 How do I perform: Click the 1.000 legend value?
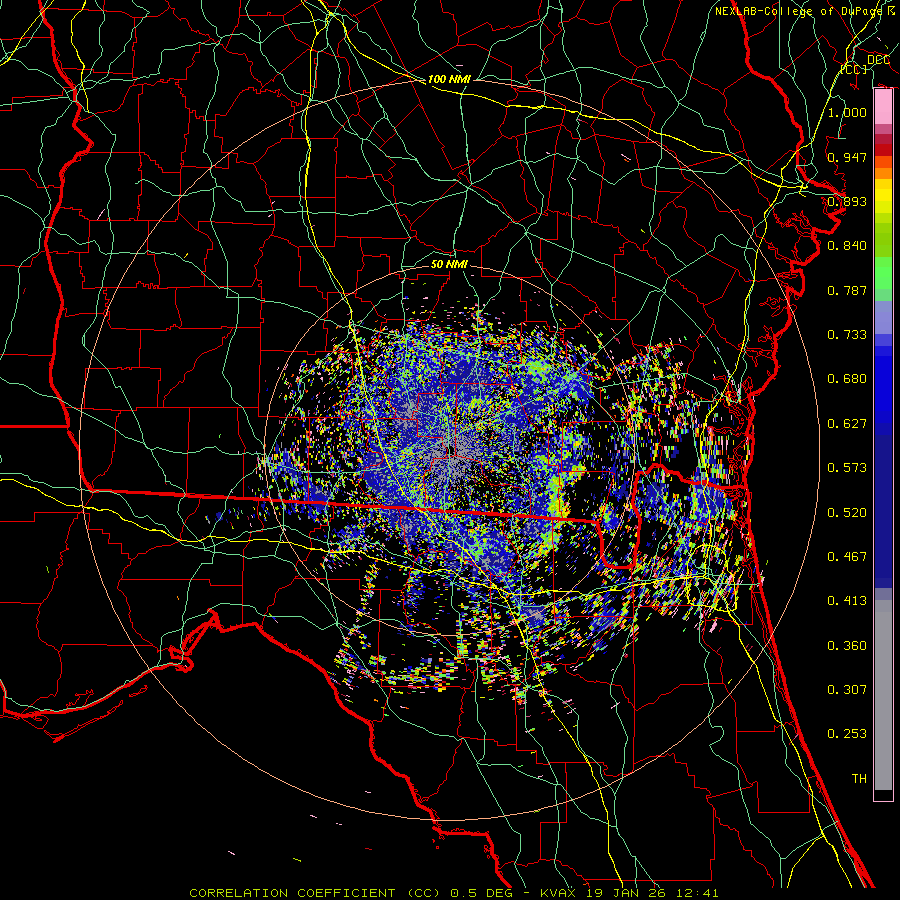pyautogui.click(x=847, y=112)
